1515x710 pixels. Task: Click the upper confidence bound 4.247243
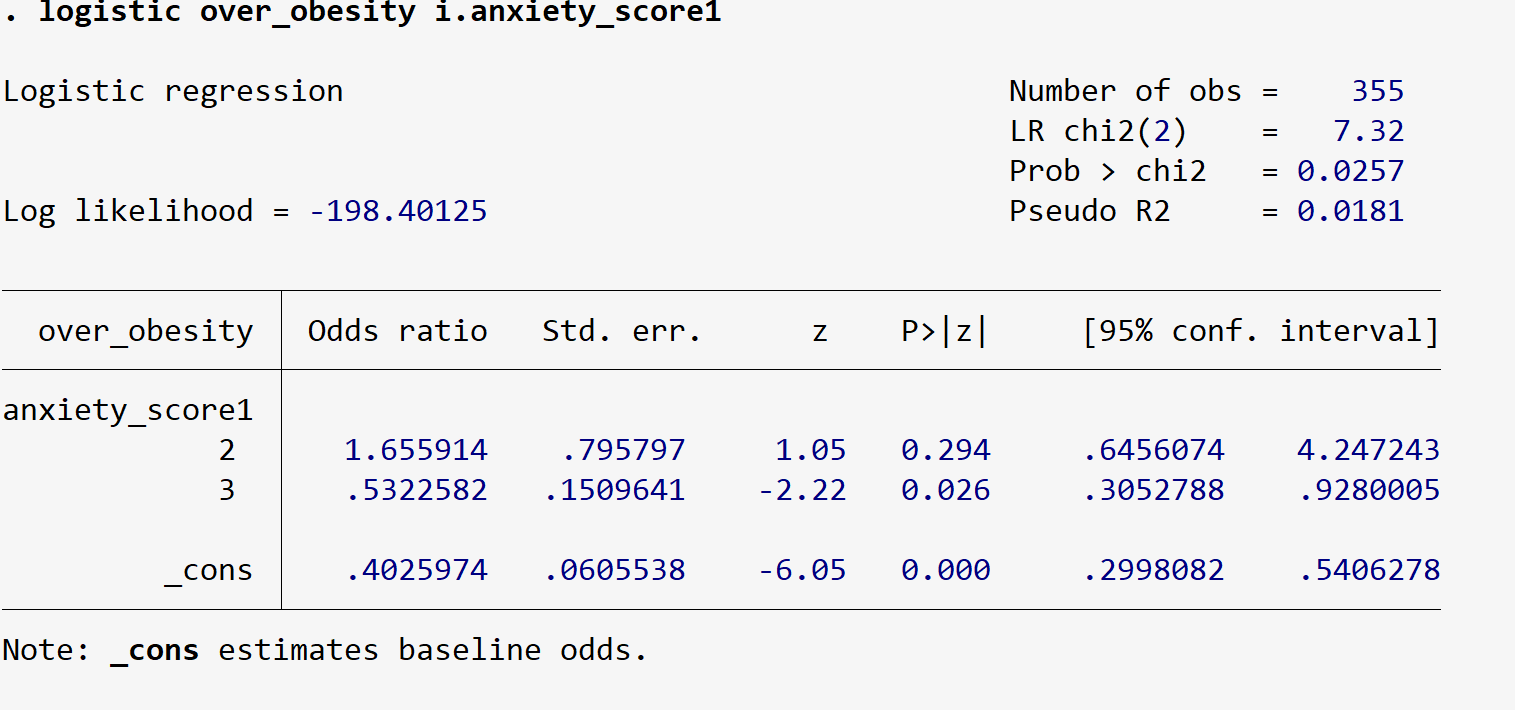click(x=1368, y=450)
